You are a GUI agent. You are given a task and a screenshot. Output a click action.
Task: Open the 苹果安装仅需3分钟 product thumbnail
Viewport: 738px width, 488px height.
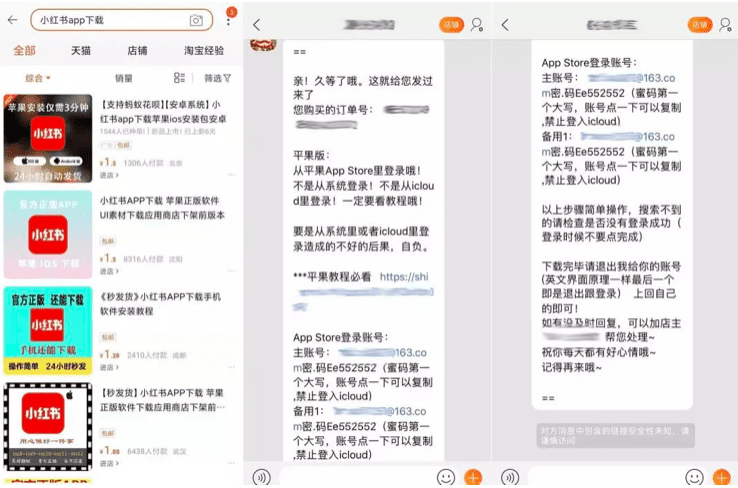pyautogui.click(x=48, y=138)
